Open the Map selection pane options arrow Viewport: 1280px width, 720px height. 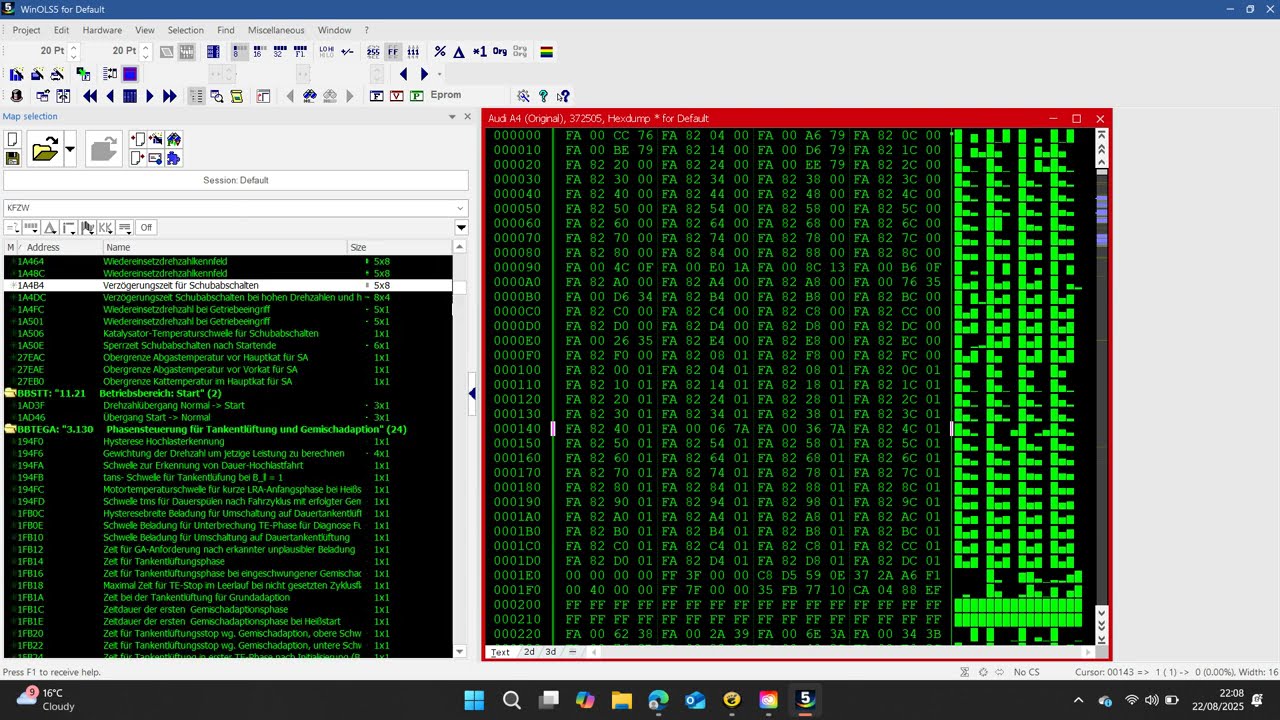(452, 117)
